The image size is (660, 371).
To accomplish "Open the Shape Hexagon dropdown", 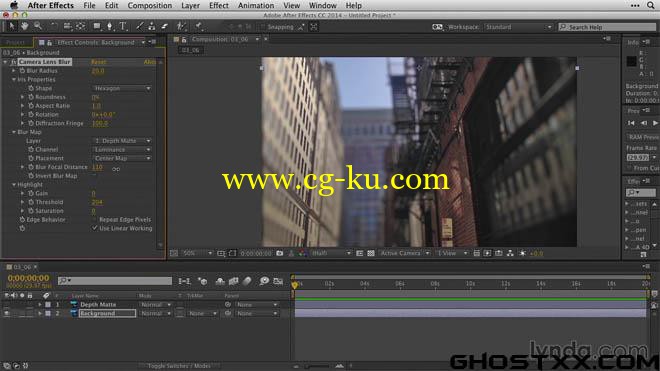I will coord(122,88).
